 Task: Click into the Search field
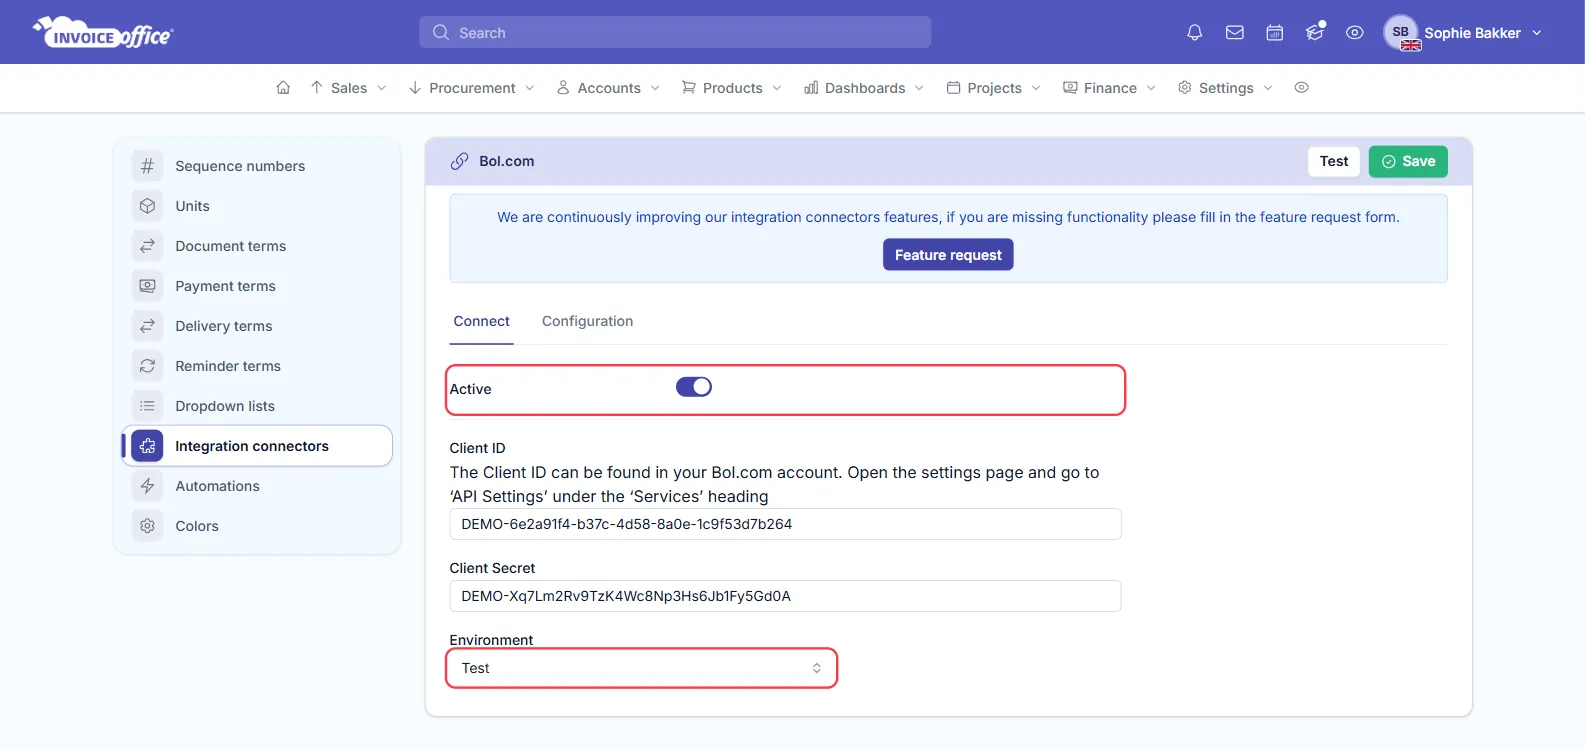tap(675, 33)
